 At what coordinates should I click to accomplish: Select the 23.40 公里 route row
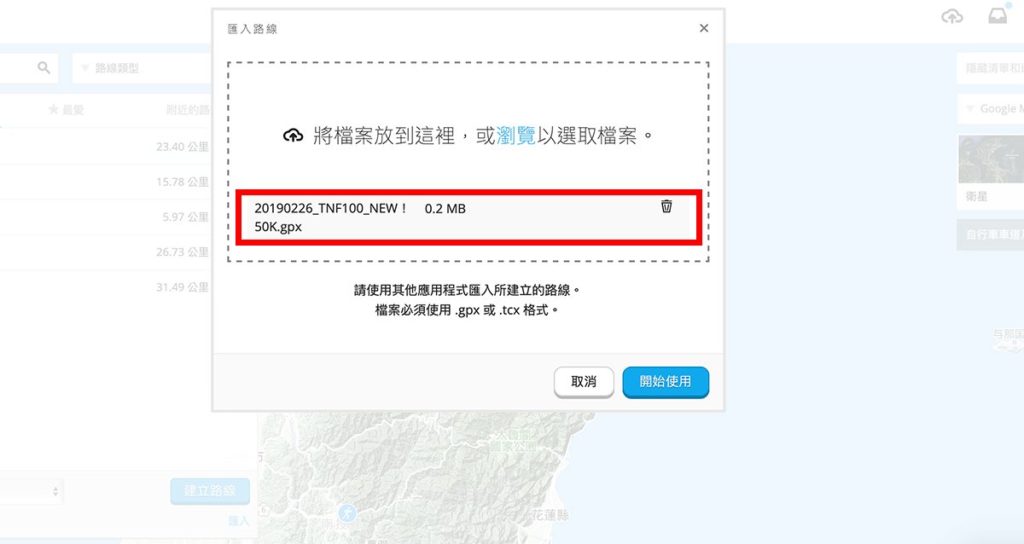[106, 147]
